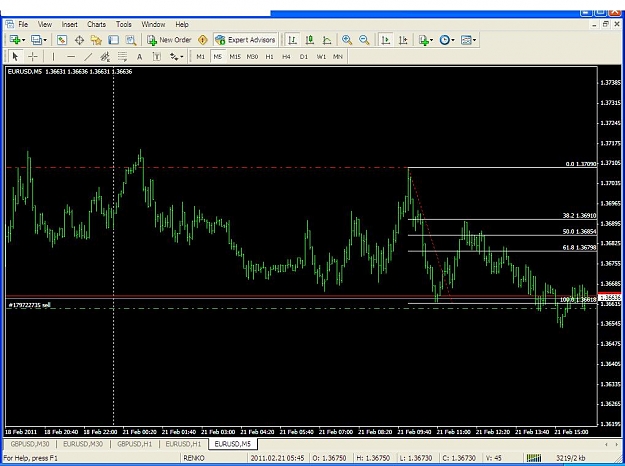Open the Periods clock icon
Image resolution: width=625 pixels, height=466 pixels.
click(x=444, y=40)
